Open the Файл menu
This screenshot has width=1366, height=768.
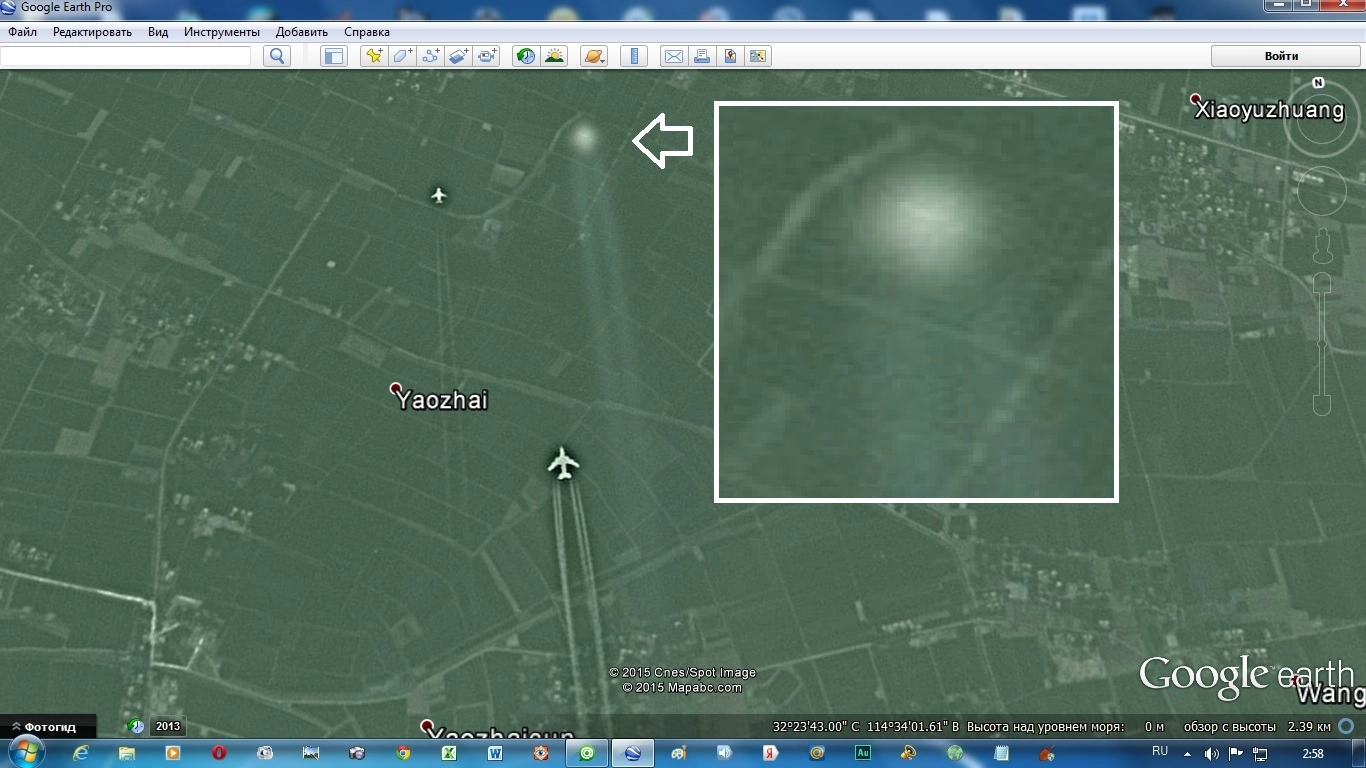pyautogui.click(x=22, y=32)
